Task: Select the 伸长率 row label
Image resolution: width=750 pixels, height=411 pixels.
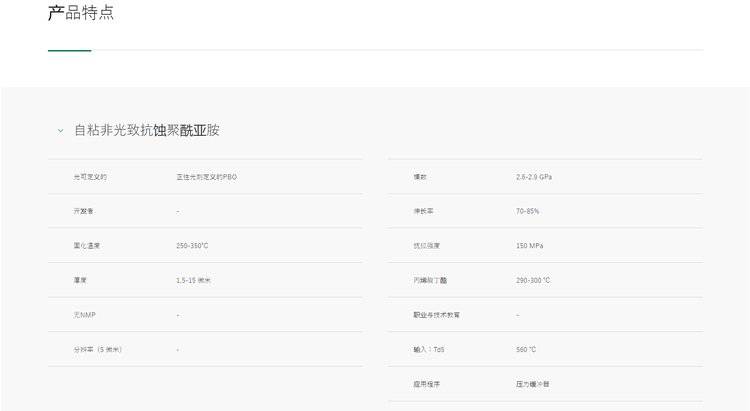Action: click(424, 211)
